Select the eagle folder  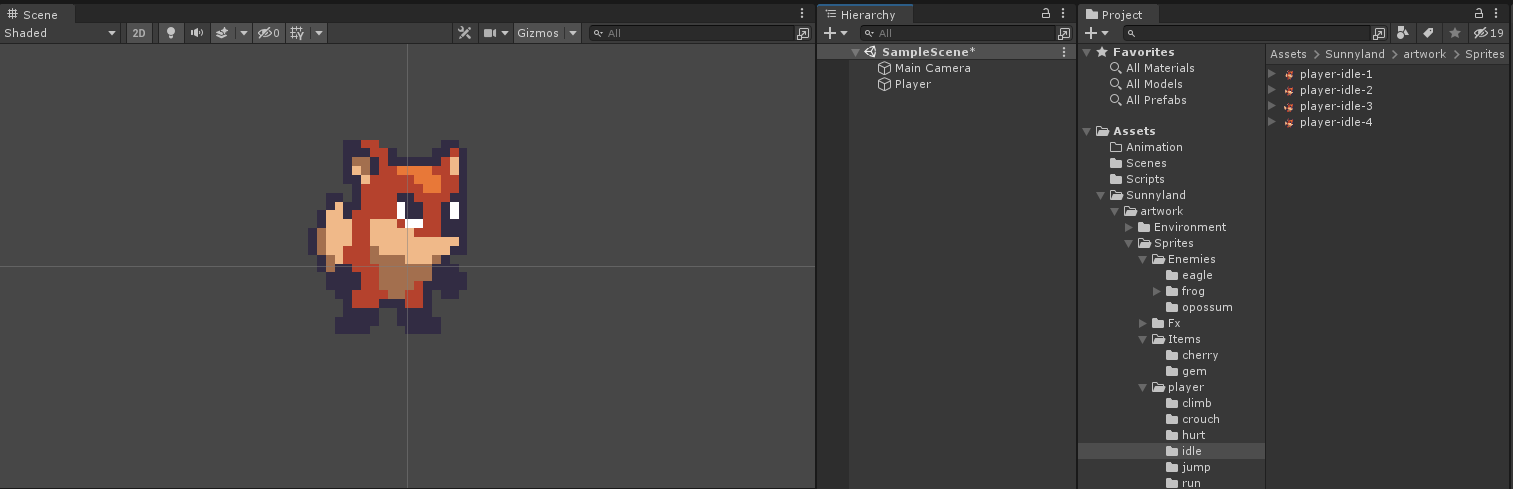click(1189, 275)
